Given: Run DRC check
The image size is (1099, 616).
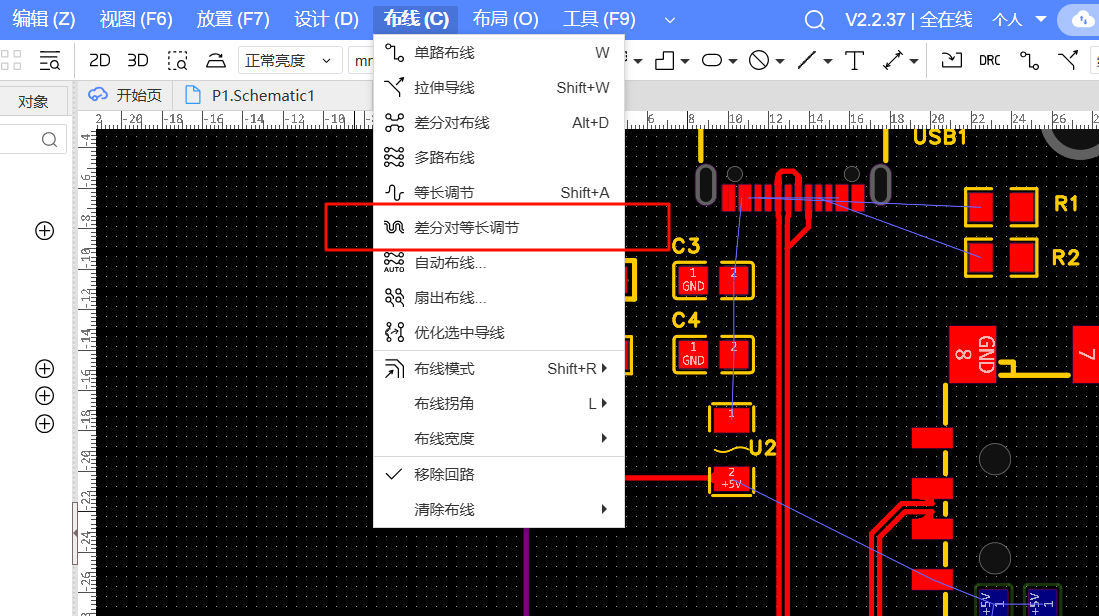Looking at the screenshot, I should pyautogui.click(x=990, y=61).
